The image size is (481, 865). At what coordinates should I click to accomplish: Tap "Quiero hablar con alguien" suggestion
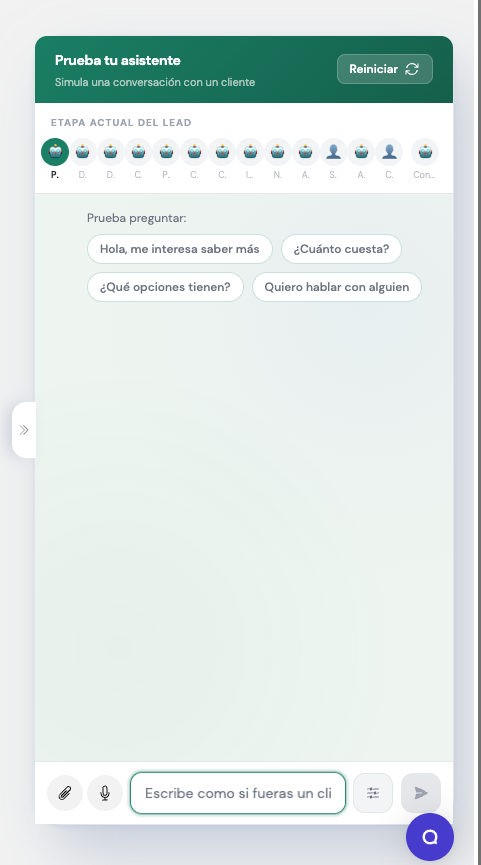(x=337, y=287)
